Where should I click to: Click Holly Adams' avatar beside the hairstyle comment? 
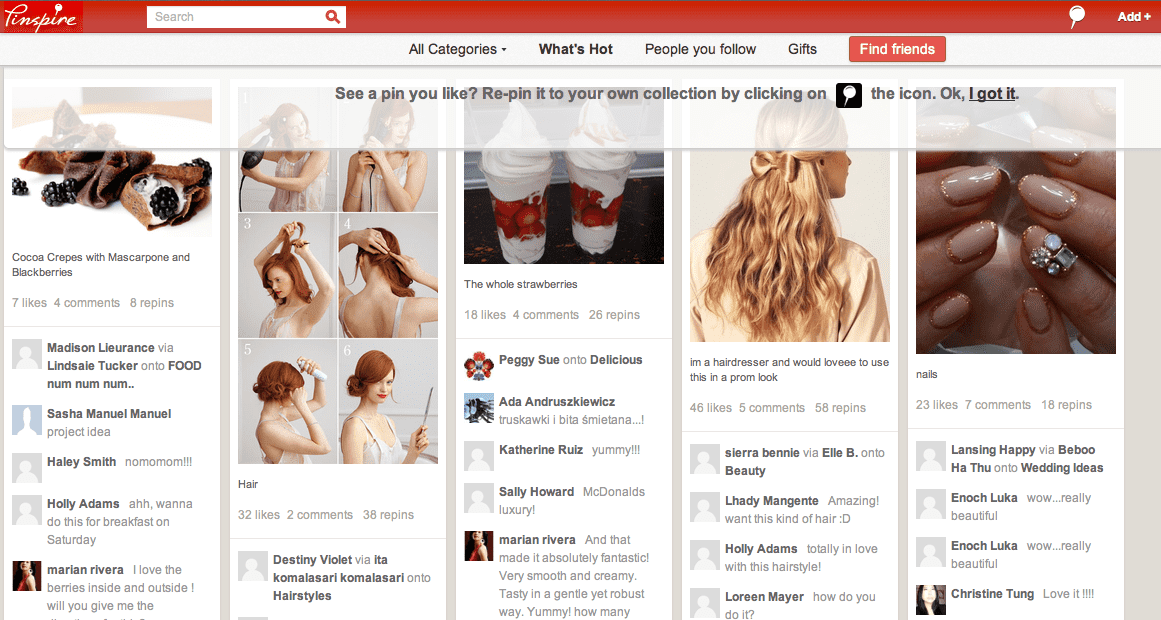pos(704,556)
